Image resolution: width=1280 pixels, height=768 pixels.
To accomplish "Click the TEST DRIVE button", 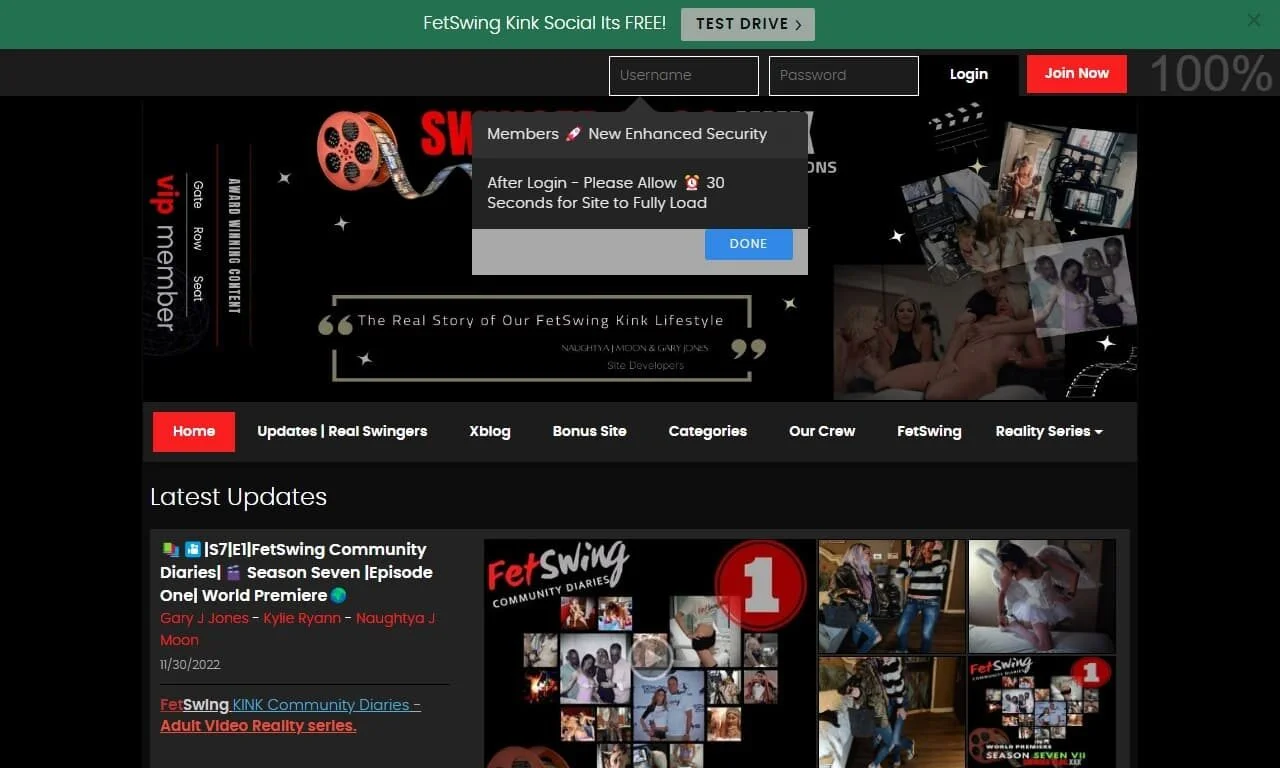I will coord(748,24).
